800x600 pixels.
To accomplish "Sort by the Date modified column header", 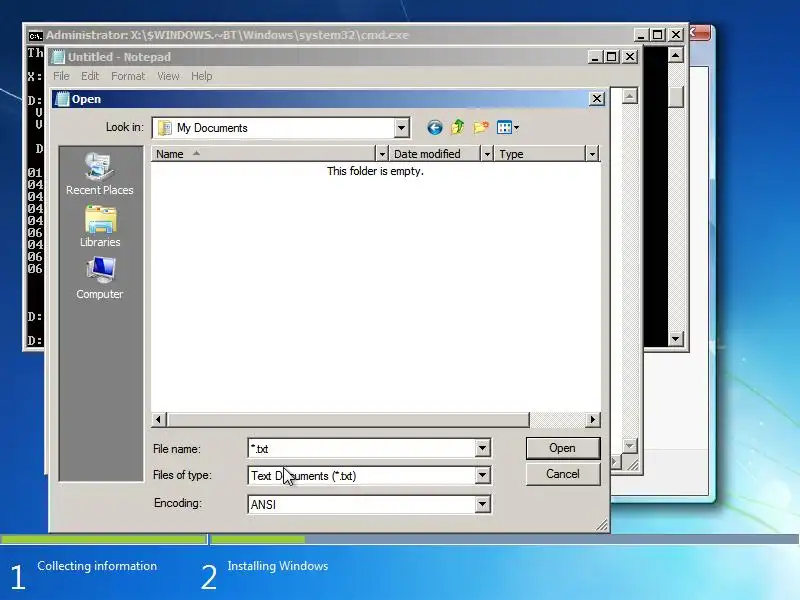I will coord(435,154).
